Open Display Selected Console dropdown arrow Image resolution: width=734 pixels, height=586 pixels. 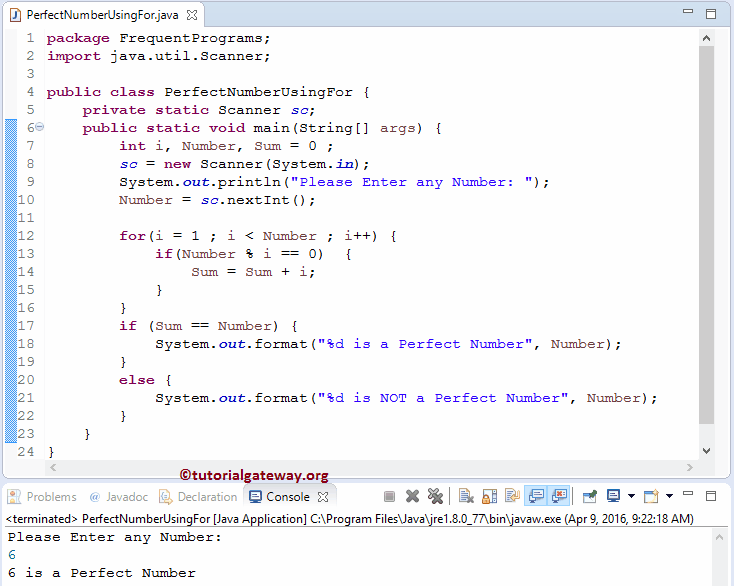point(631,496)
